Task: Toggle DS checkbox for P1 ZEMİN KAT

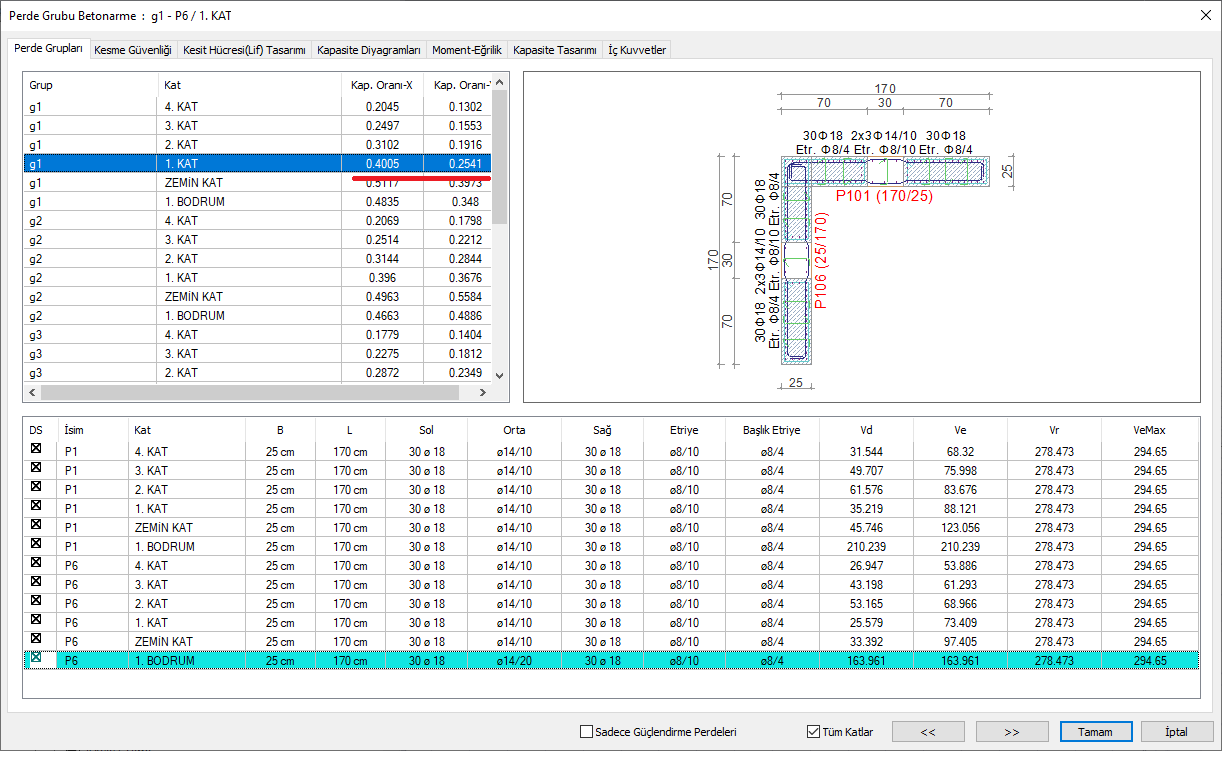Action: pos(36,527)
